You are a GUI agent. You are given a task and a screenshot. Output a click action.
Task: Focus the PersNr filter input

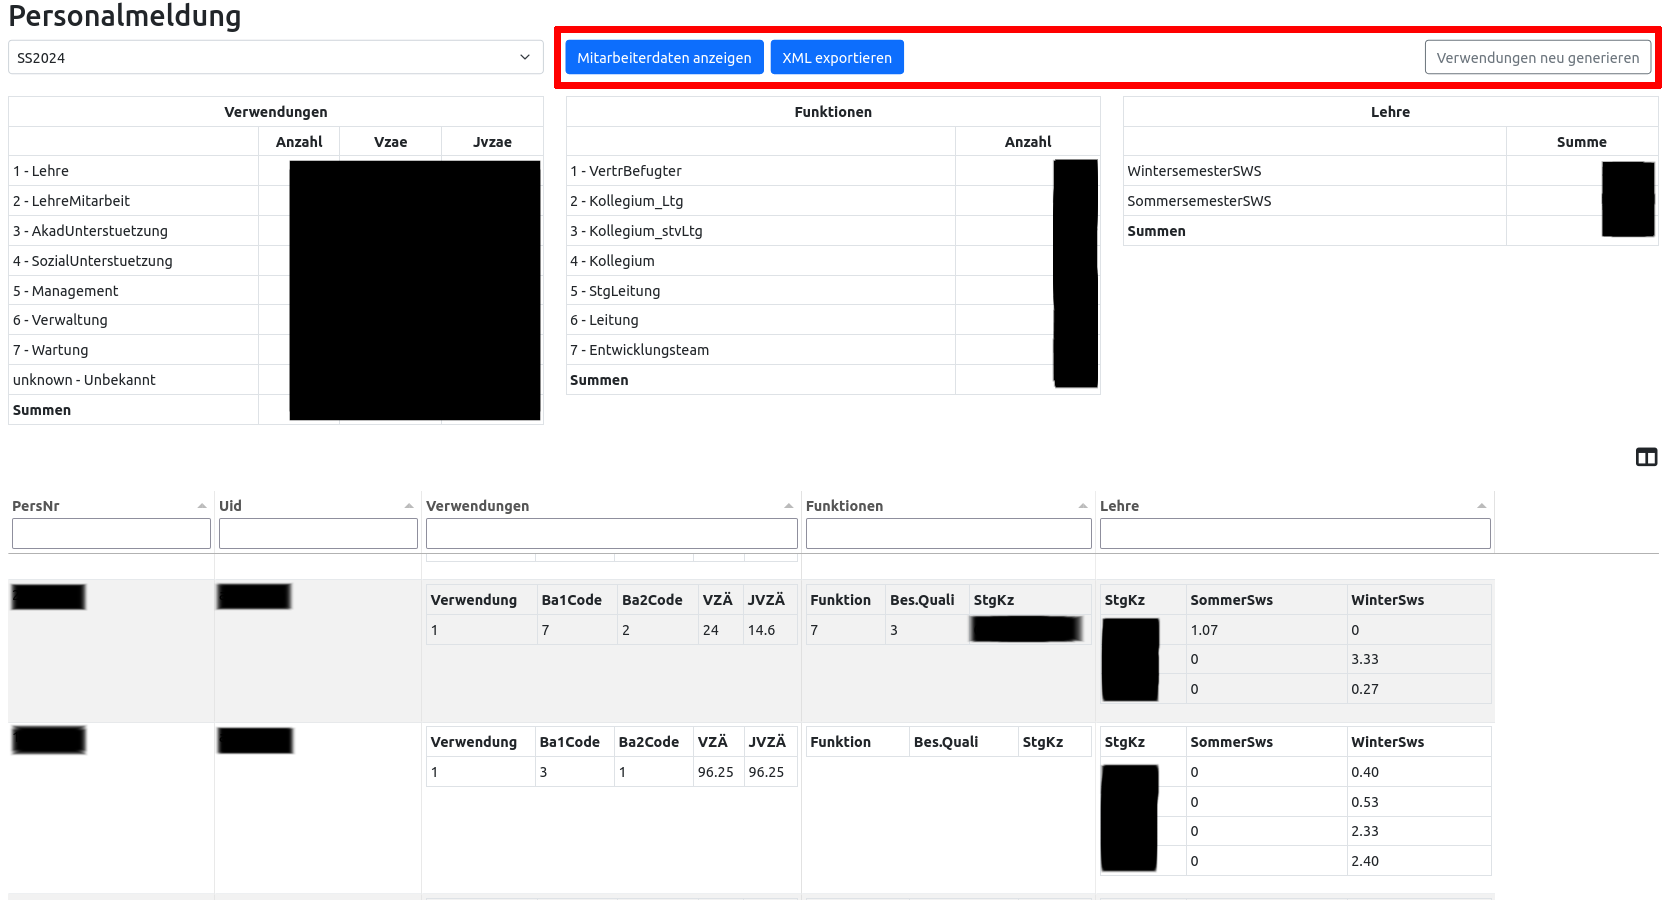point(111,534)
